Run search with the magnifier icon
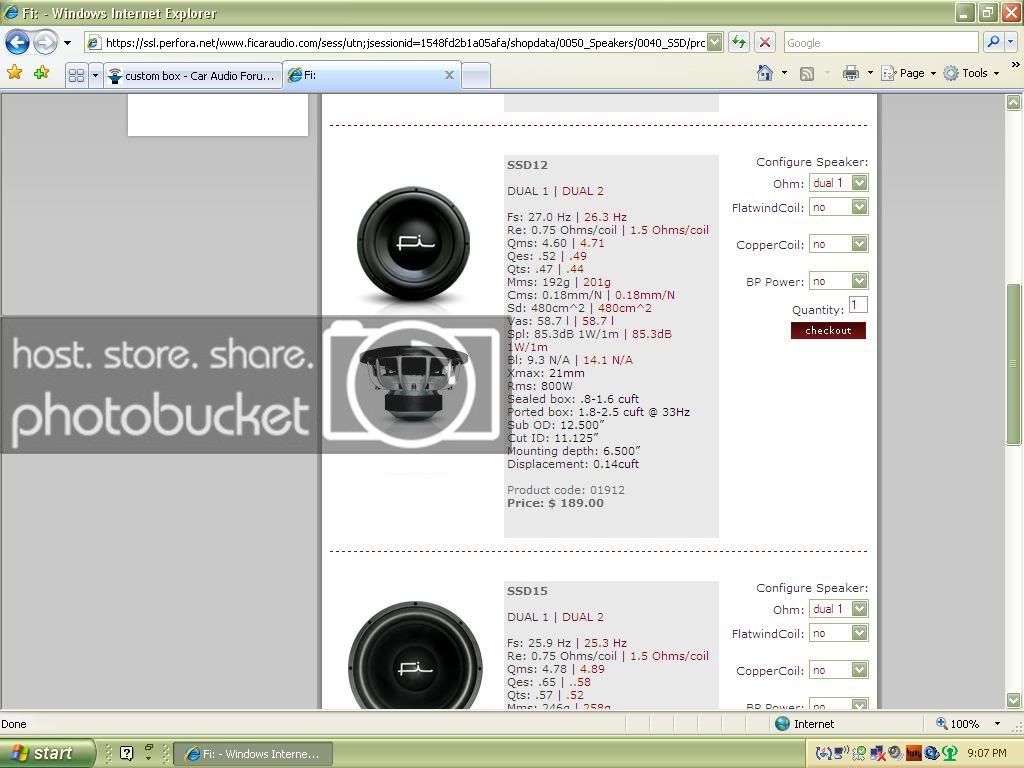This screenshot has height=768, width=1024. click(x=993, y=42)
